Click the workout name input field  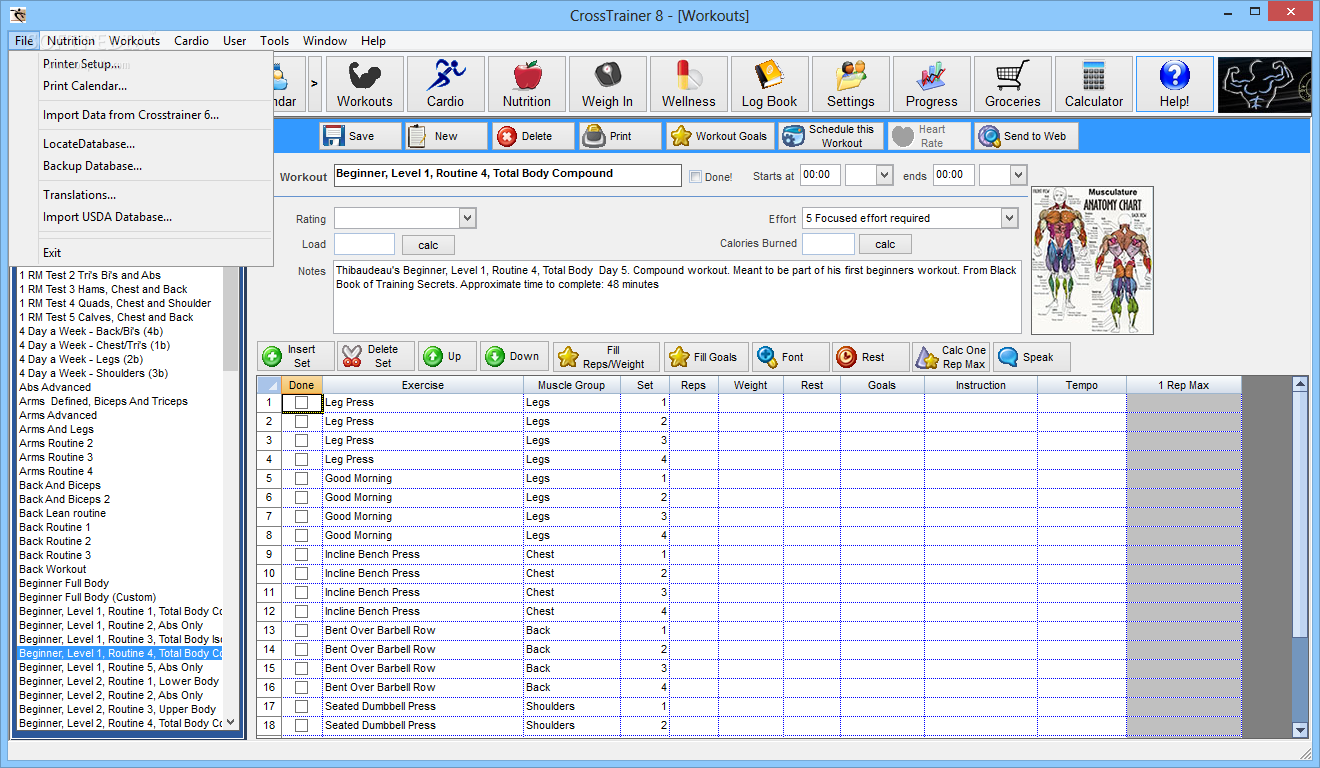click(508, 175)
